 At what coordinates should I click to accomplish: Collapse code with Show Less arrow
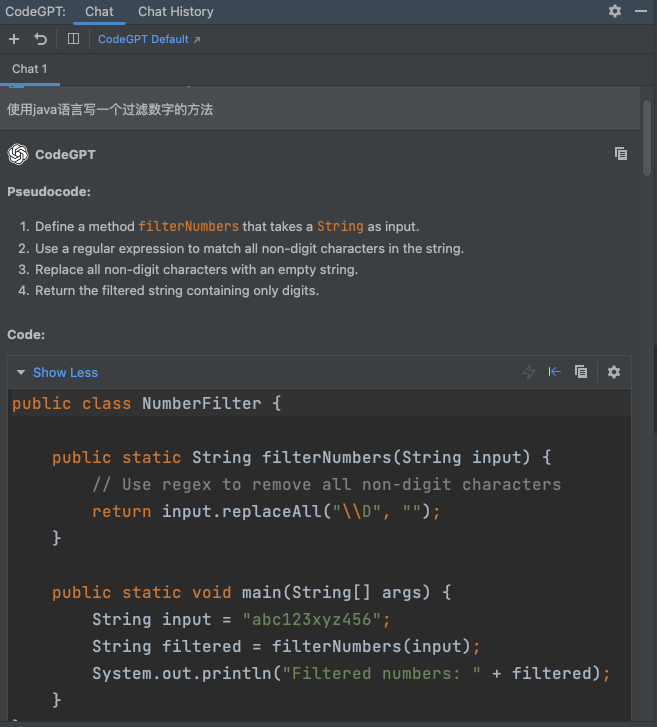tap(20, 372)
